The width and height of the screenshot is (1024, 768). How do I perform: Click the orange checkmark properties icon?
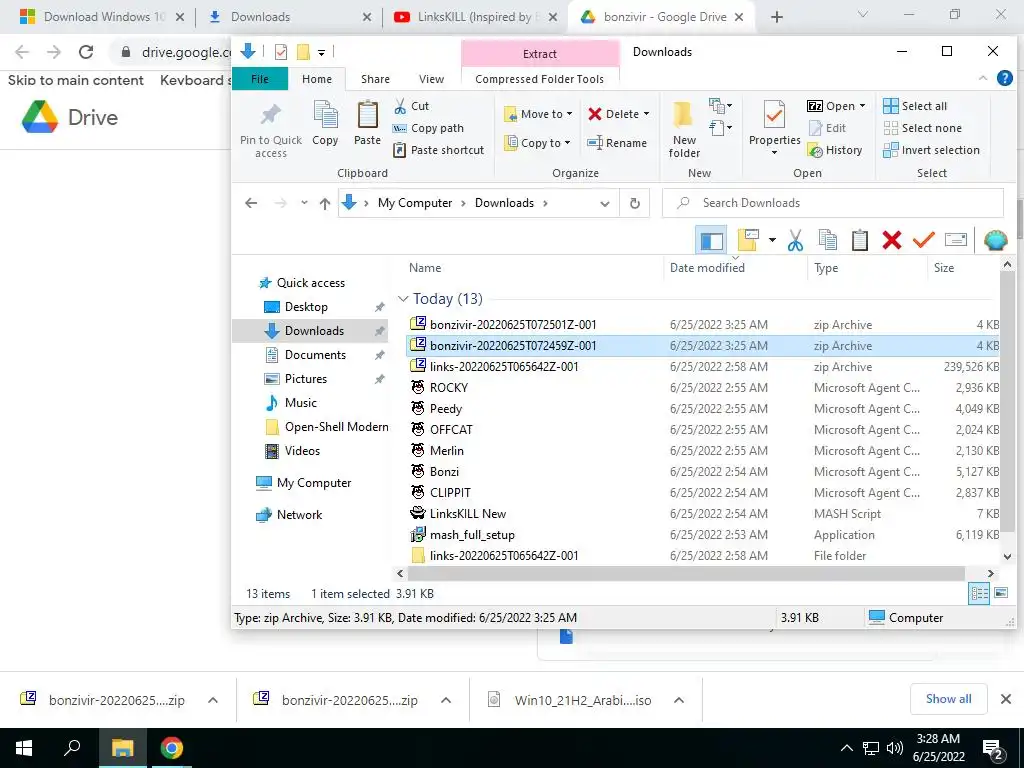923,240
